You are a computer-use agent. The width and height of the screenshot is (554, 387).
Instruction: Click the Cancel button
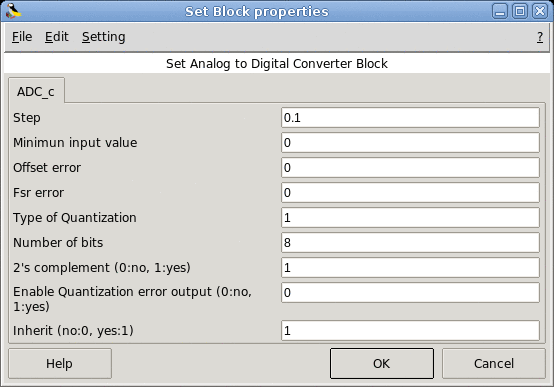point(494,363)
